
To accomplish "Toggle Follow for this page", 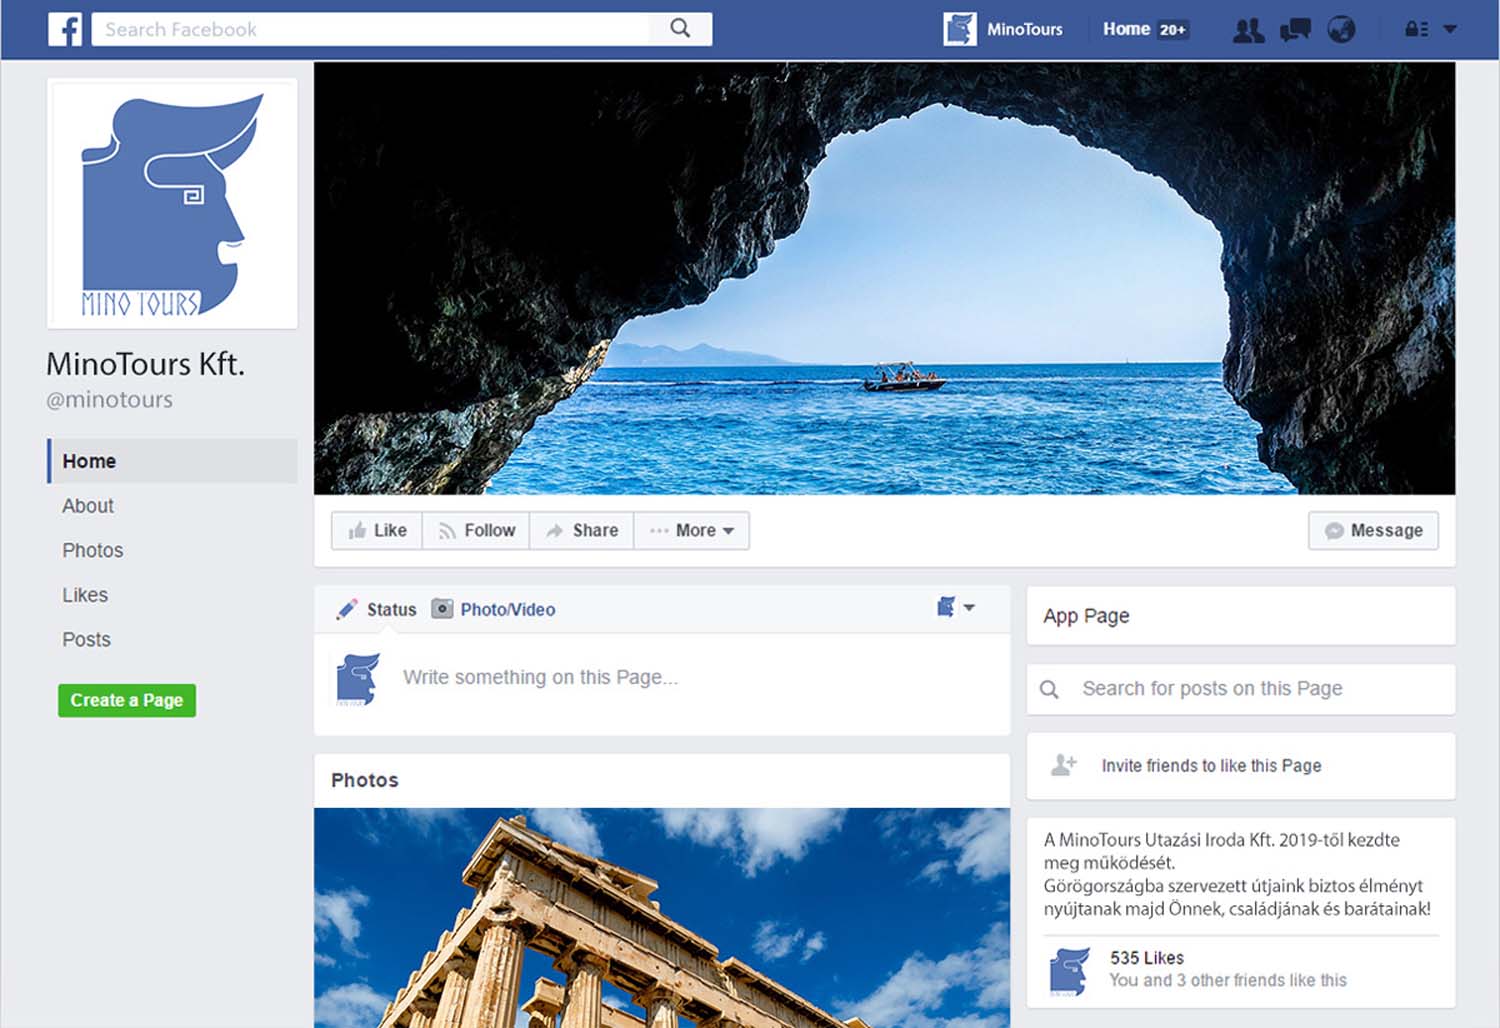I will (x=476, y=531).
